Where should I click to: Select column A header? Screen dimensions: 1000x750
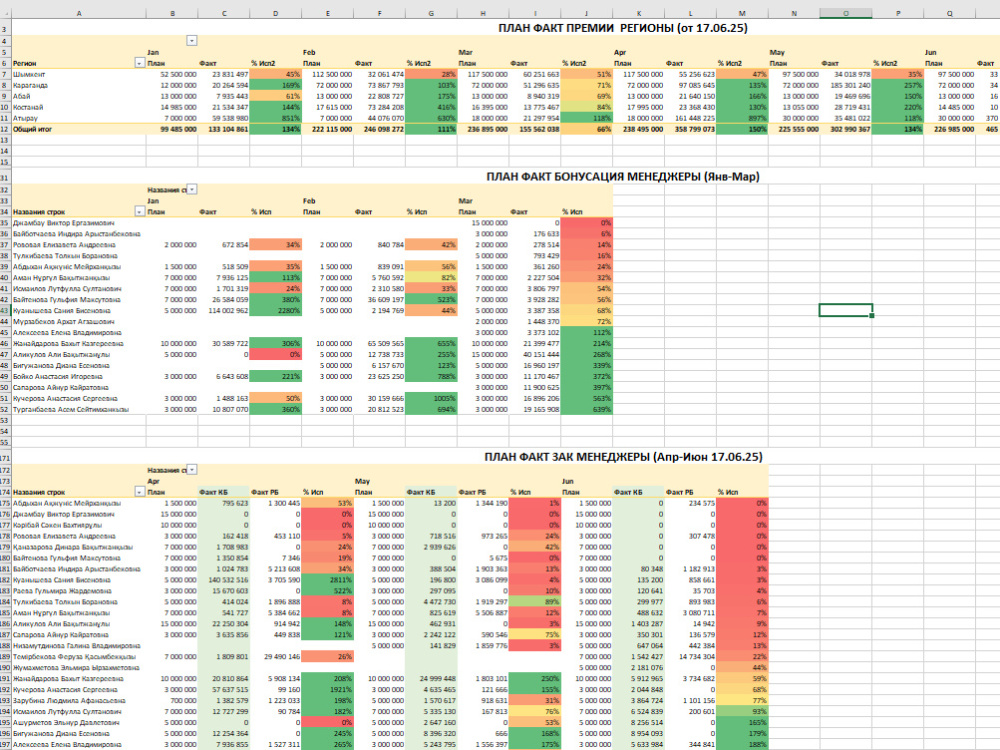[x=79, y=13]
